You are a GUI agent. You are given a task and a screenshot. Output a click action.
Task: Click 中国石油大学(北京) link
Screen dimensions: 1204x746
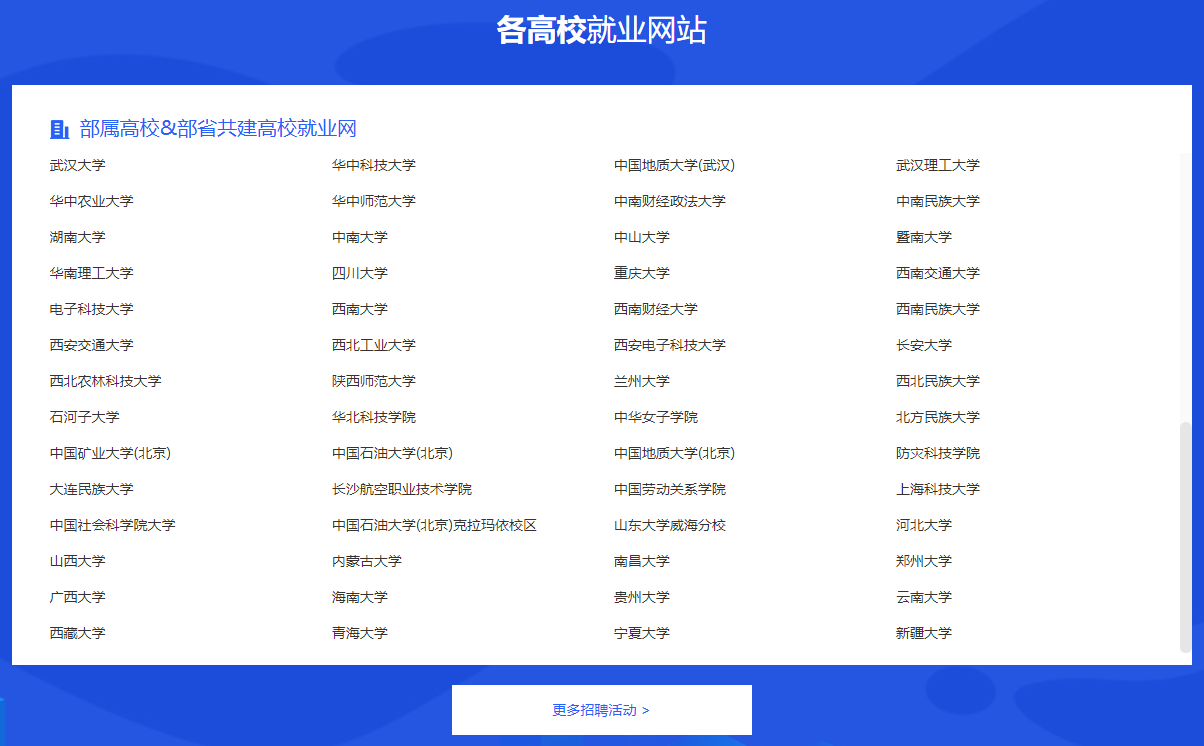[x=392, y=453]
